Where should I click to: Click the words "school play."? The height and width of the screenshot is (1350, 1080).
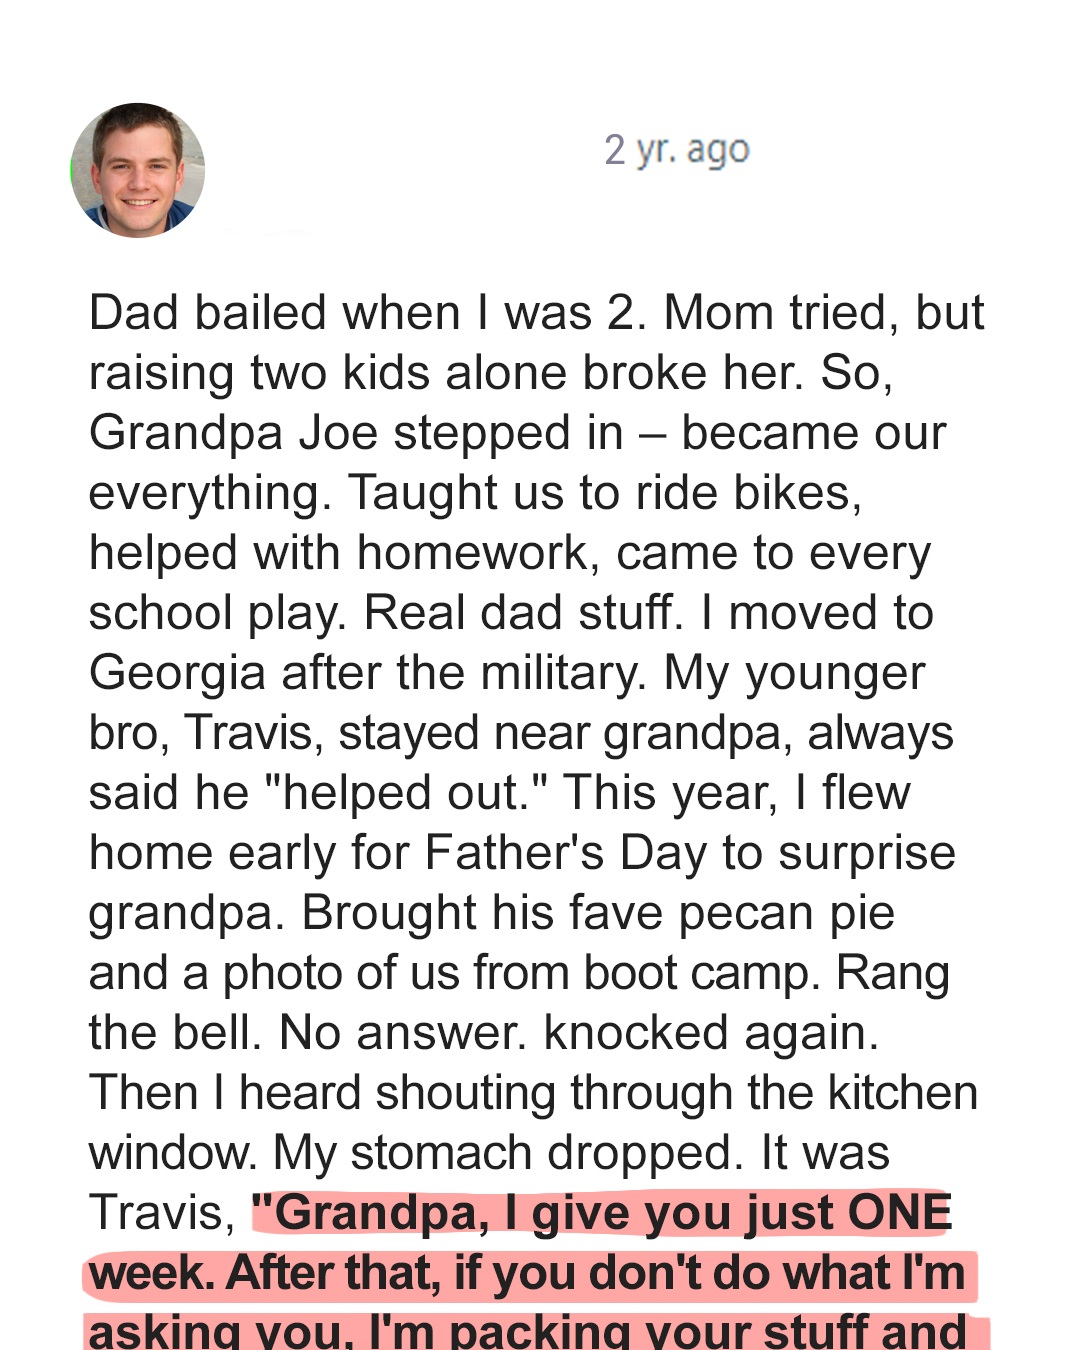[217, 613]
